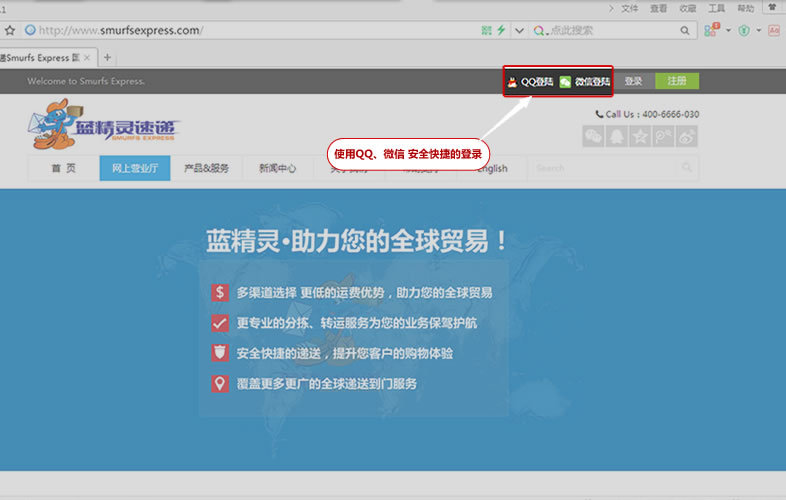Click the grey WeChat social icon
Viewport: 786px width, 500px height.
(594, 136)
